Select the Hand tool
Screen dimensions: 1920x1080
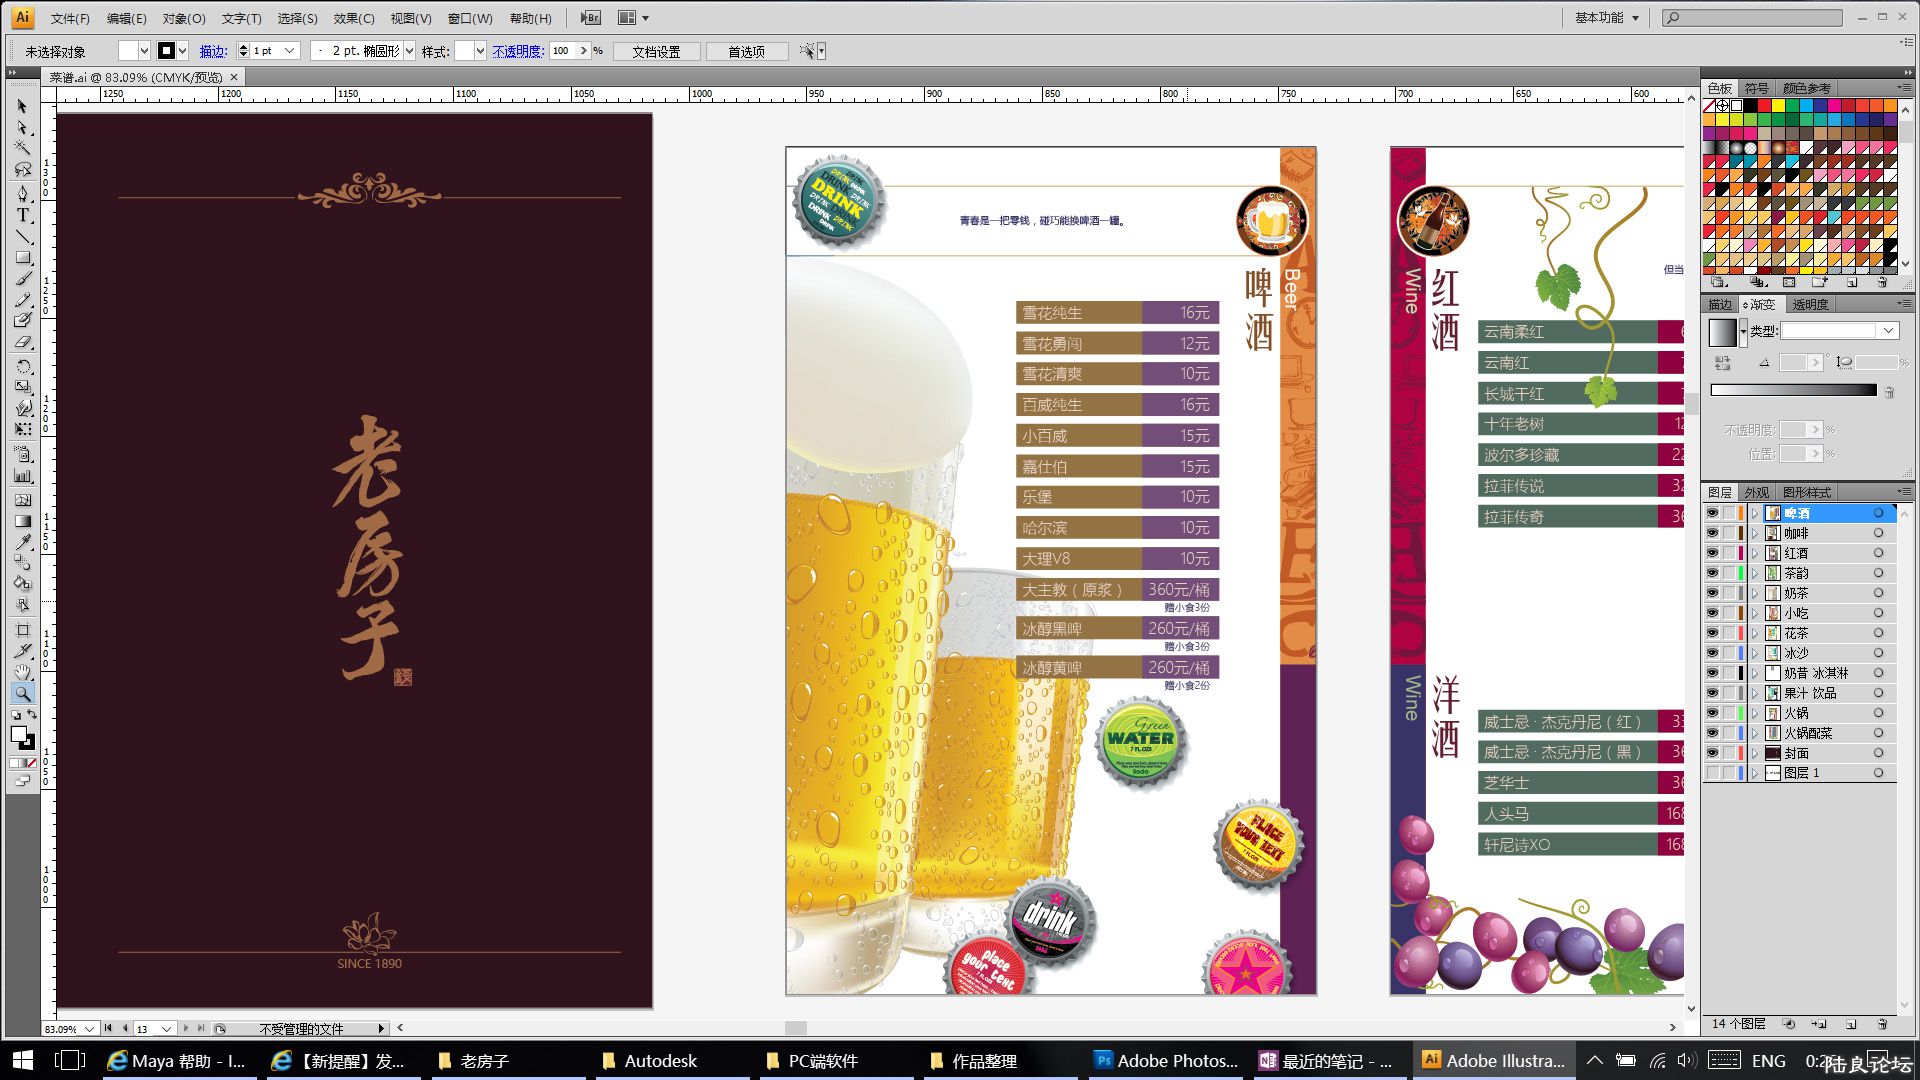click(x=22, y=672)
